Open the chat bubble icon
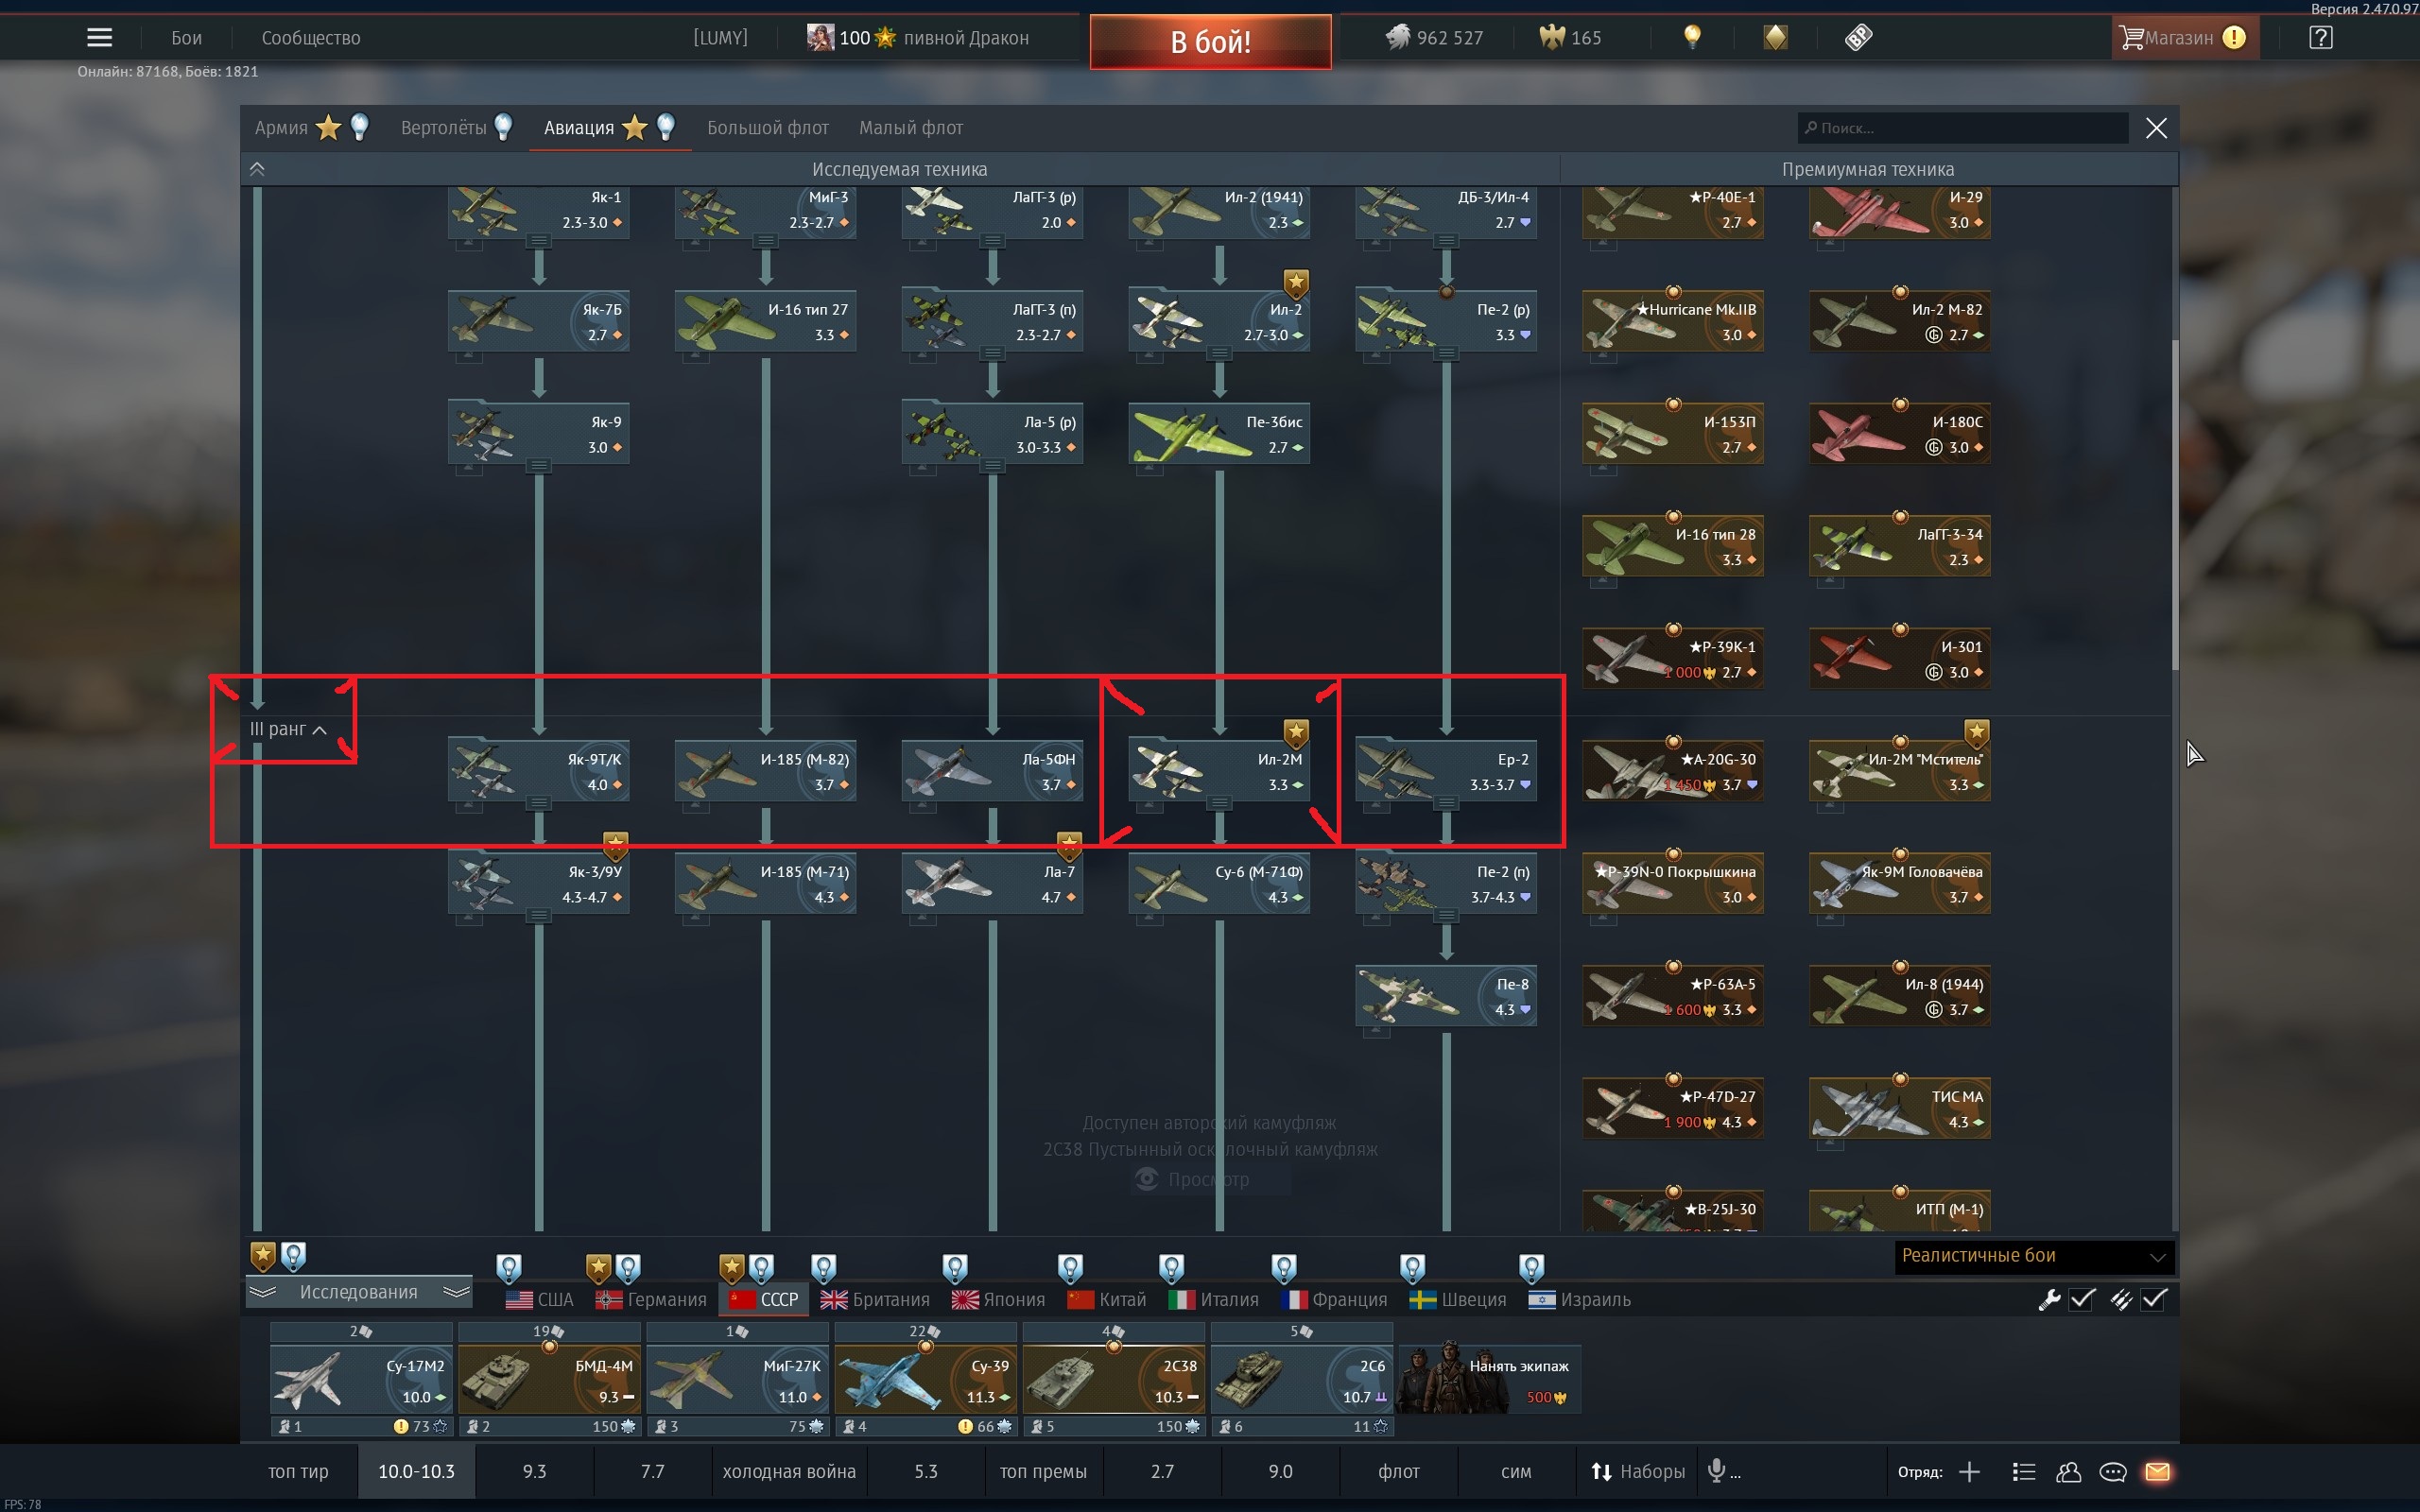The height and width of the screenshot is (1512, 2420). (x=2113, y=1472)
